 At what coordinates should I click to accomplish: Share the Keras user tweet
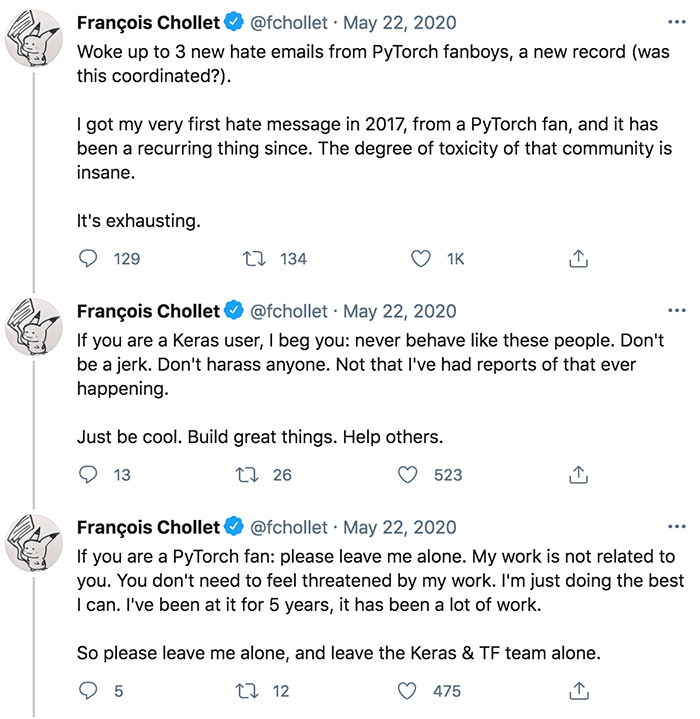577,475
